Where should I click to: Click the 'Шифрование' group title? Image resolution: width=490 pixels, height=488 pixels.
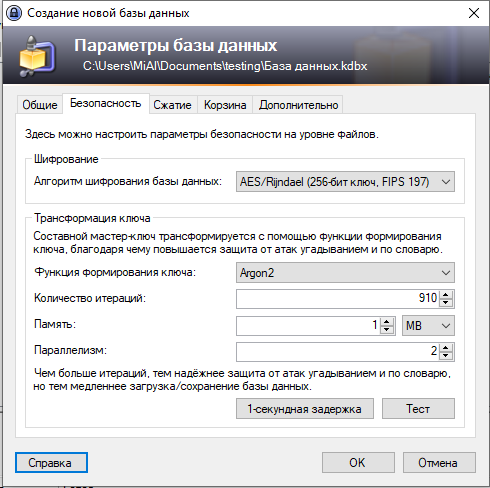pos(66,159)
